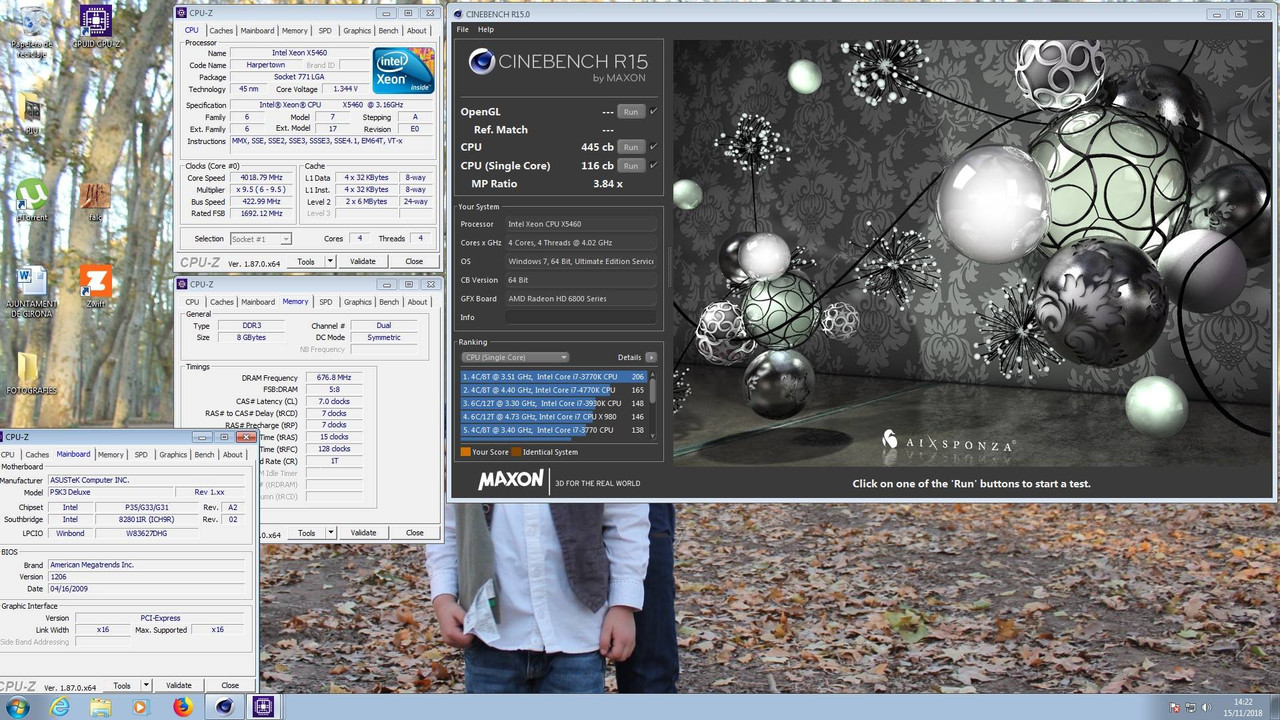Run the CPU benchmark
This screenshot has width=1280, height=720.
(x=631, y=147)
